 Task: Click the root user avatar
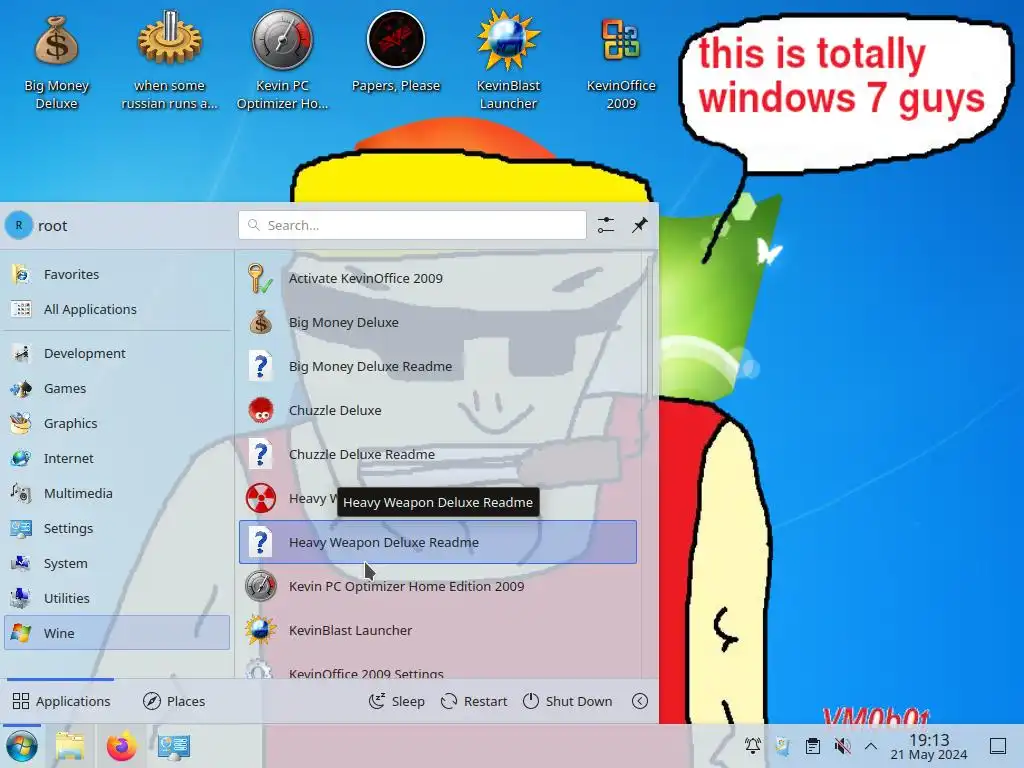pyautogui.click(x=19, y=225)
